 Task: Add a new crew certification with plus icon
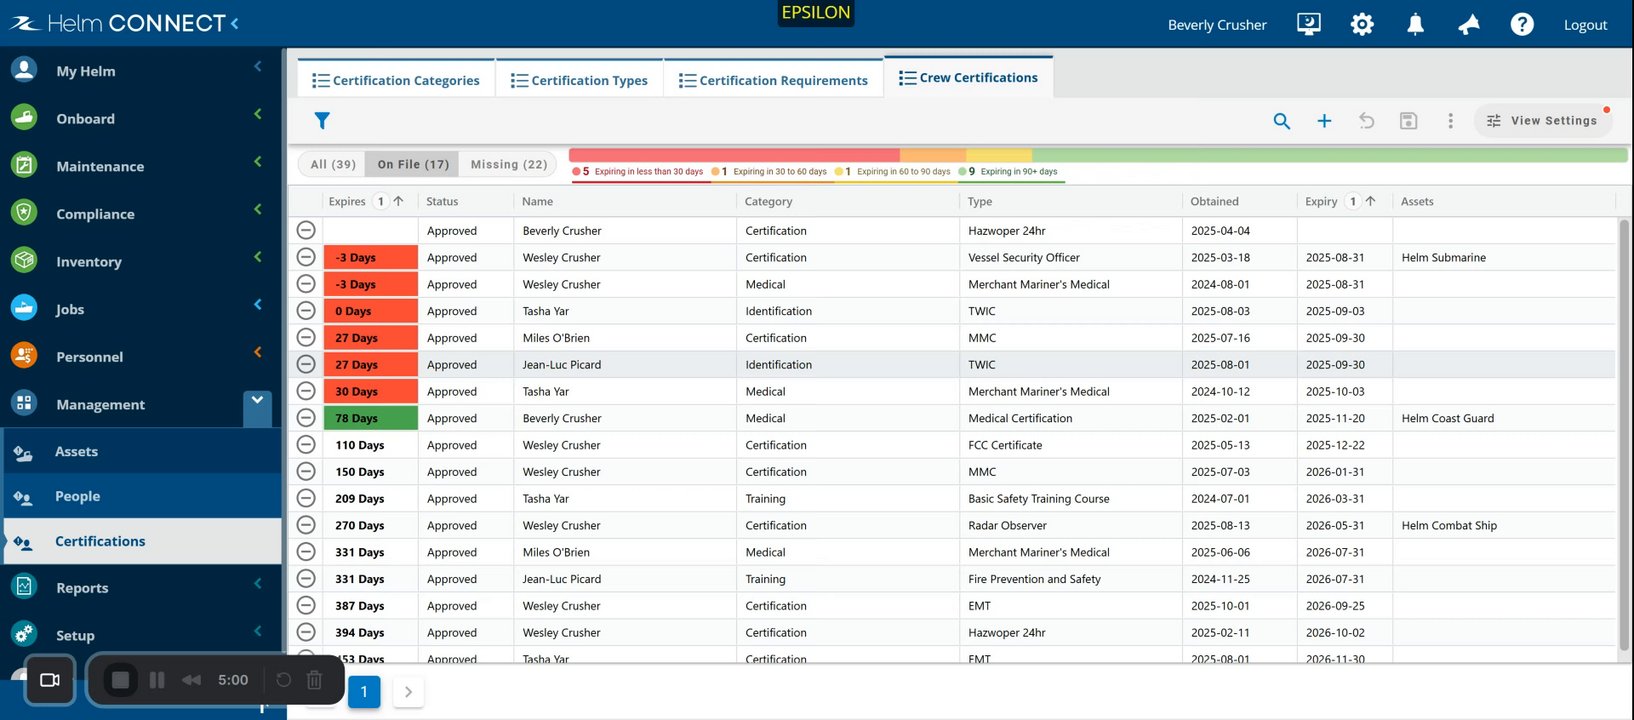tap(1324, 121)
